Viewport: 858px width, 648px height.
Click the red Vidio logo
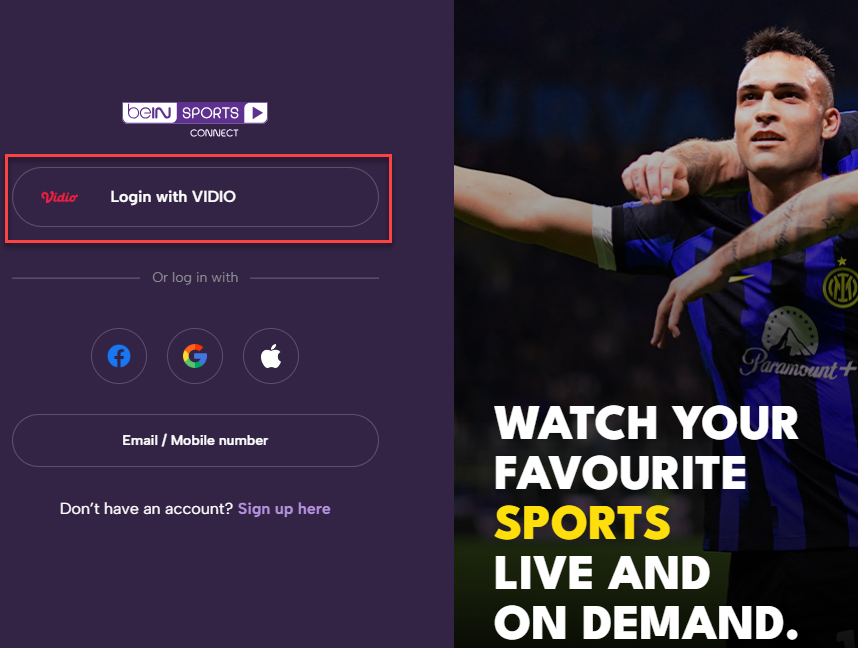coord(60,197)
